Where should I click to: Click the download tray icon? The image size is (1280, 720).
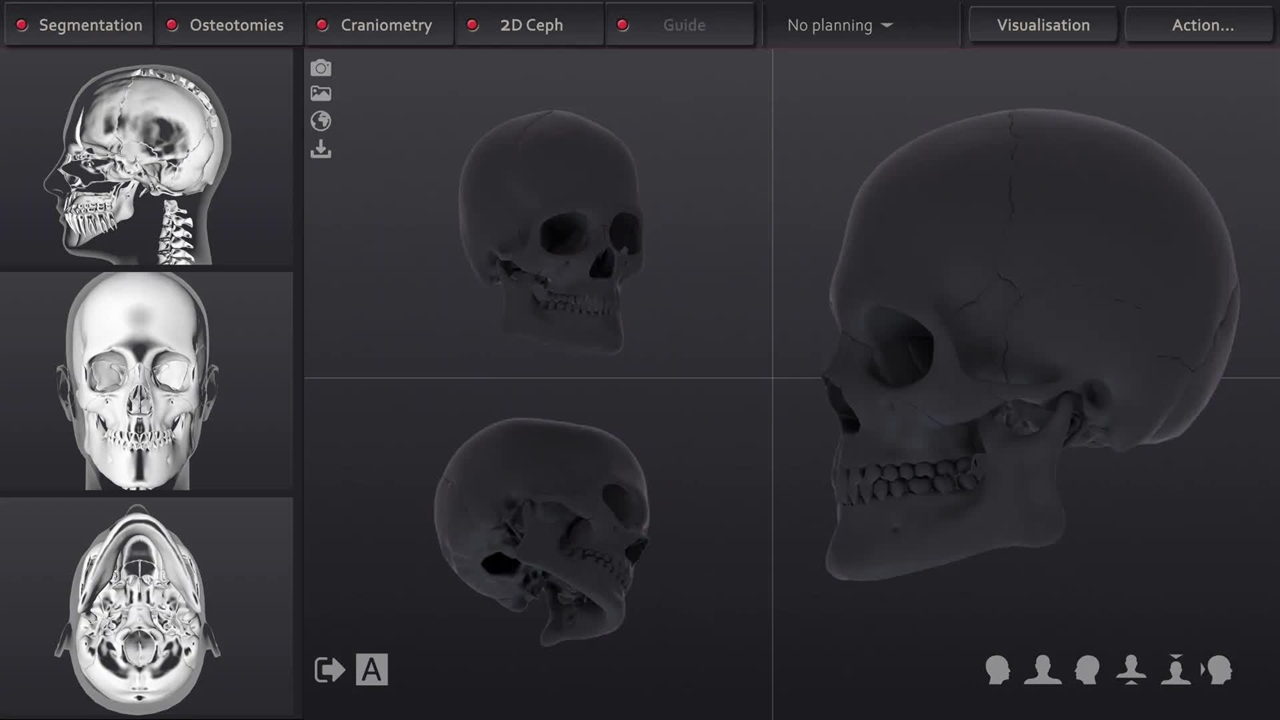(320, 149)
